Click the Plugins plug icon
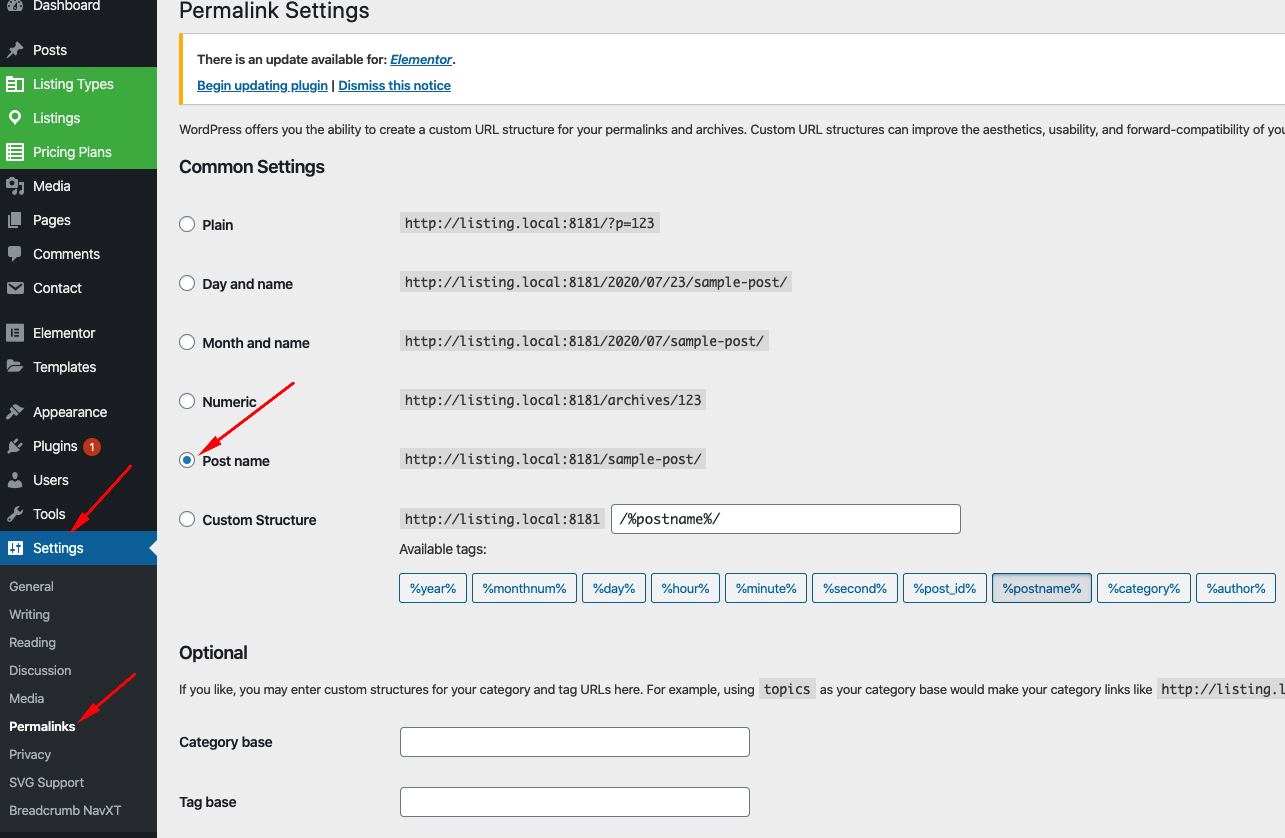Screen dimensions: 1285x838 click(x=15, y=446)
